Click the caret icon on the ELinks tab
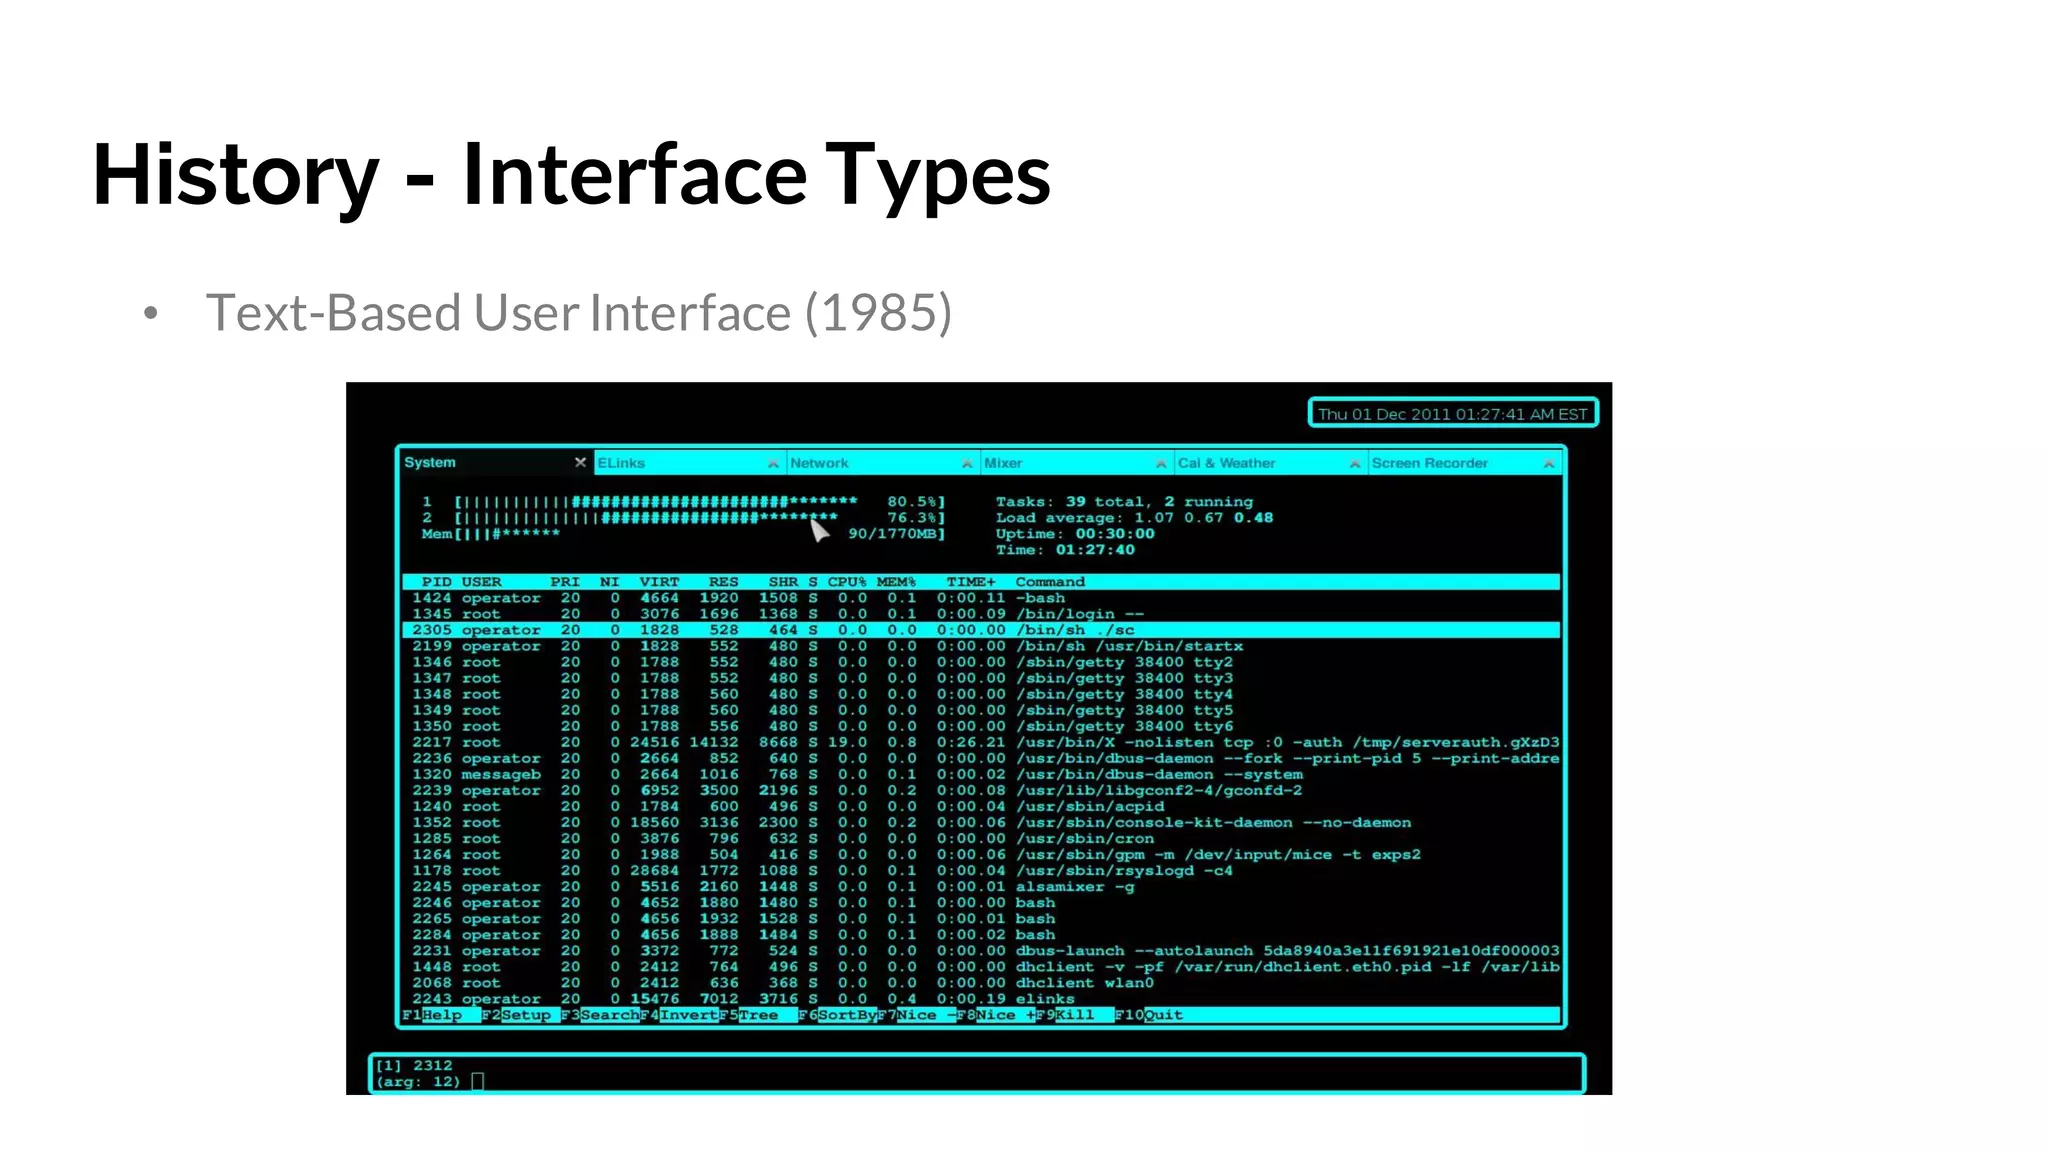This screenshot has height=1152, width=2048. tap(773, 463)
